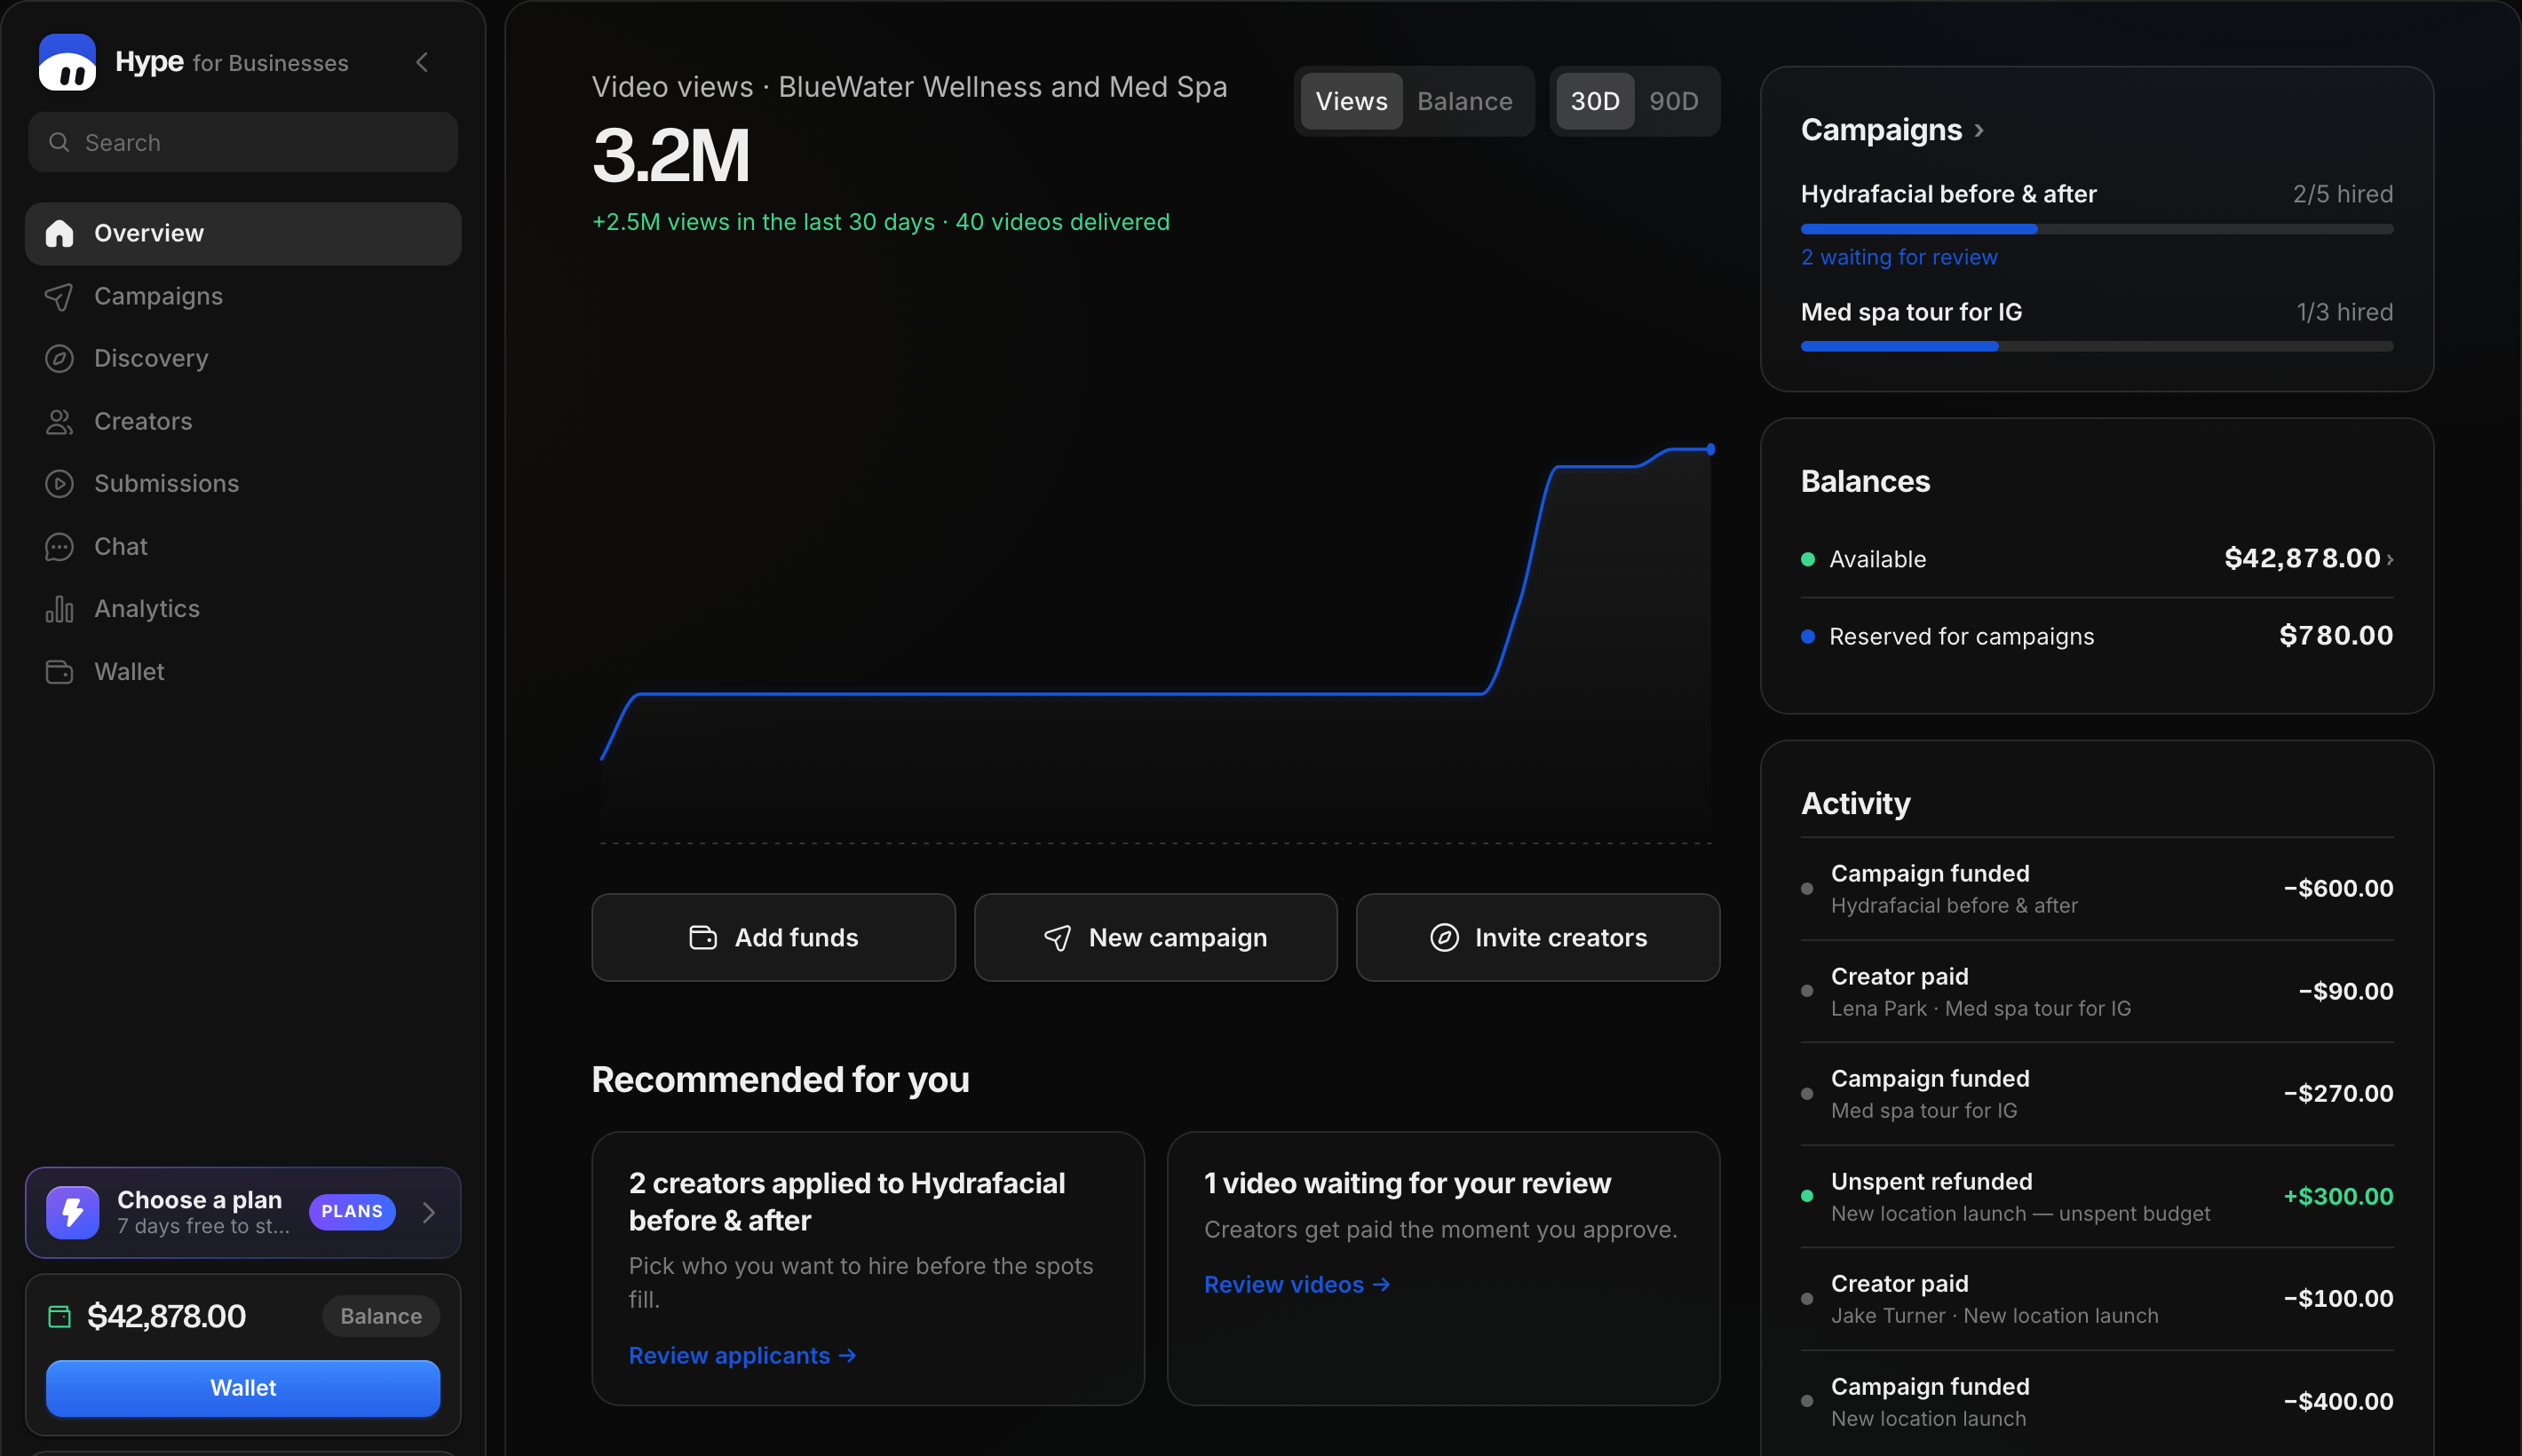Select Overview in the sidebar
Viewport: 2522px width, 1456px height.
click(x=243, y=234)
